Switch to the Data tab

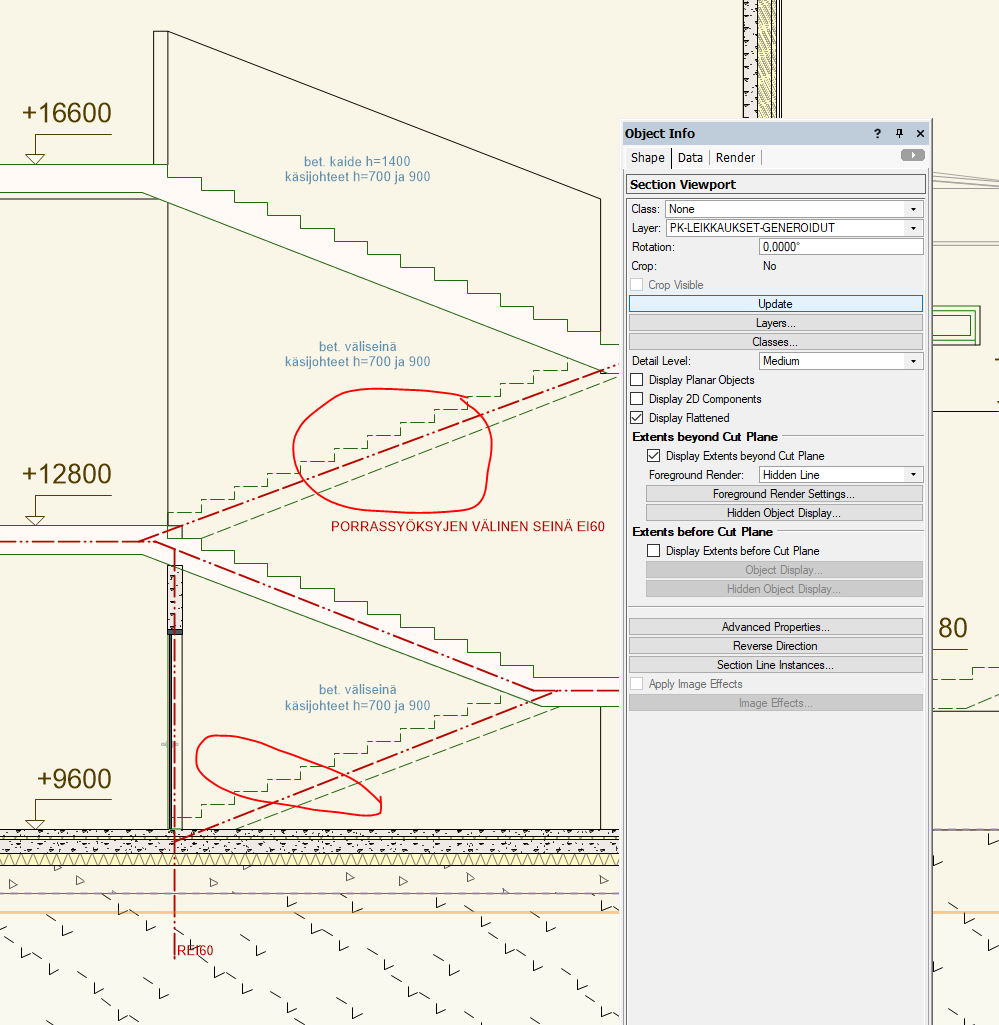coord(690,157)
